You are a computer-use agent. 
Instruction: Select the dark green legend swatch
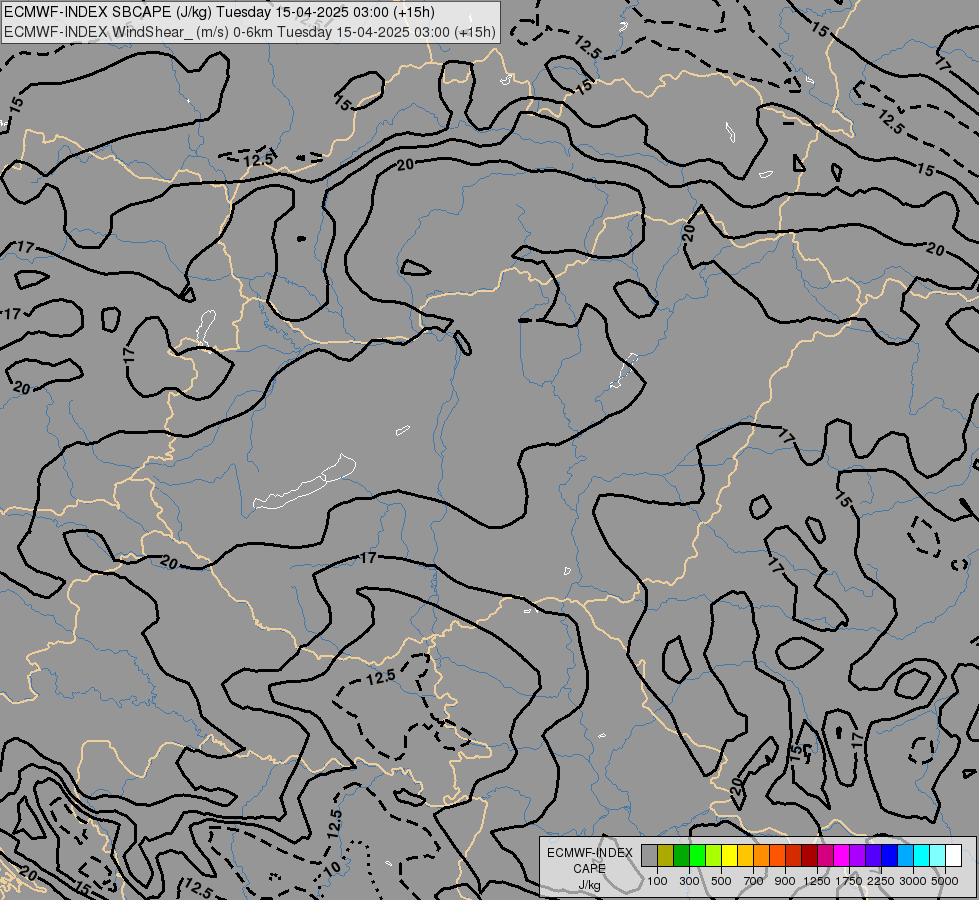682,855
